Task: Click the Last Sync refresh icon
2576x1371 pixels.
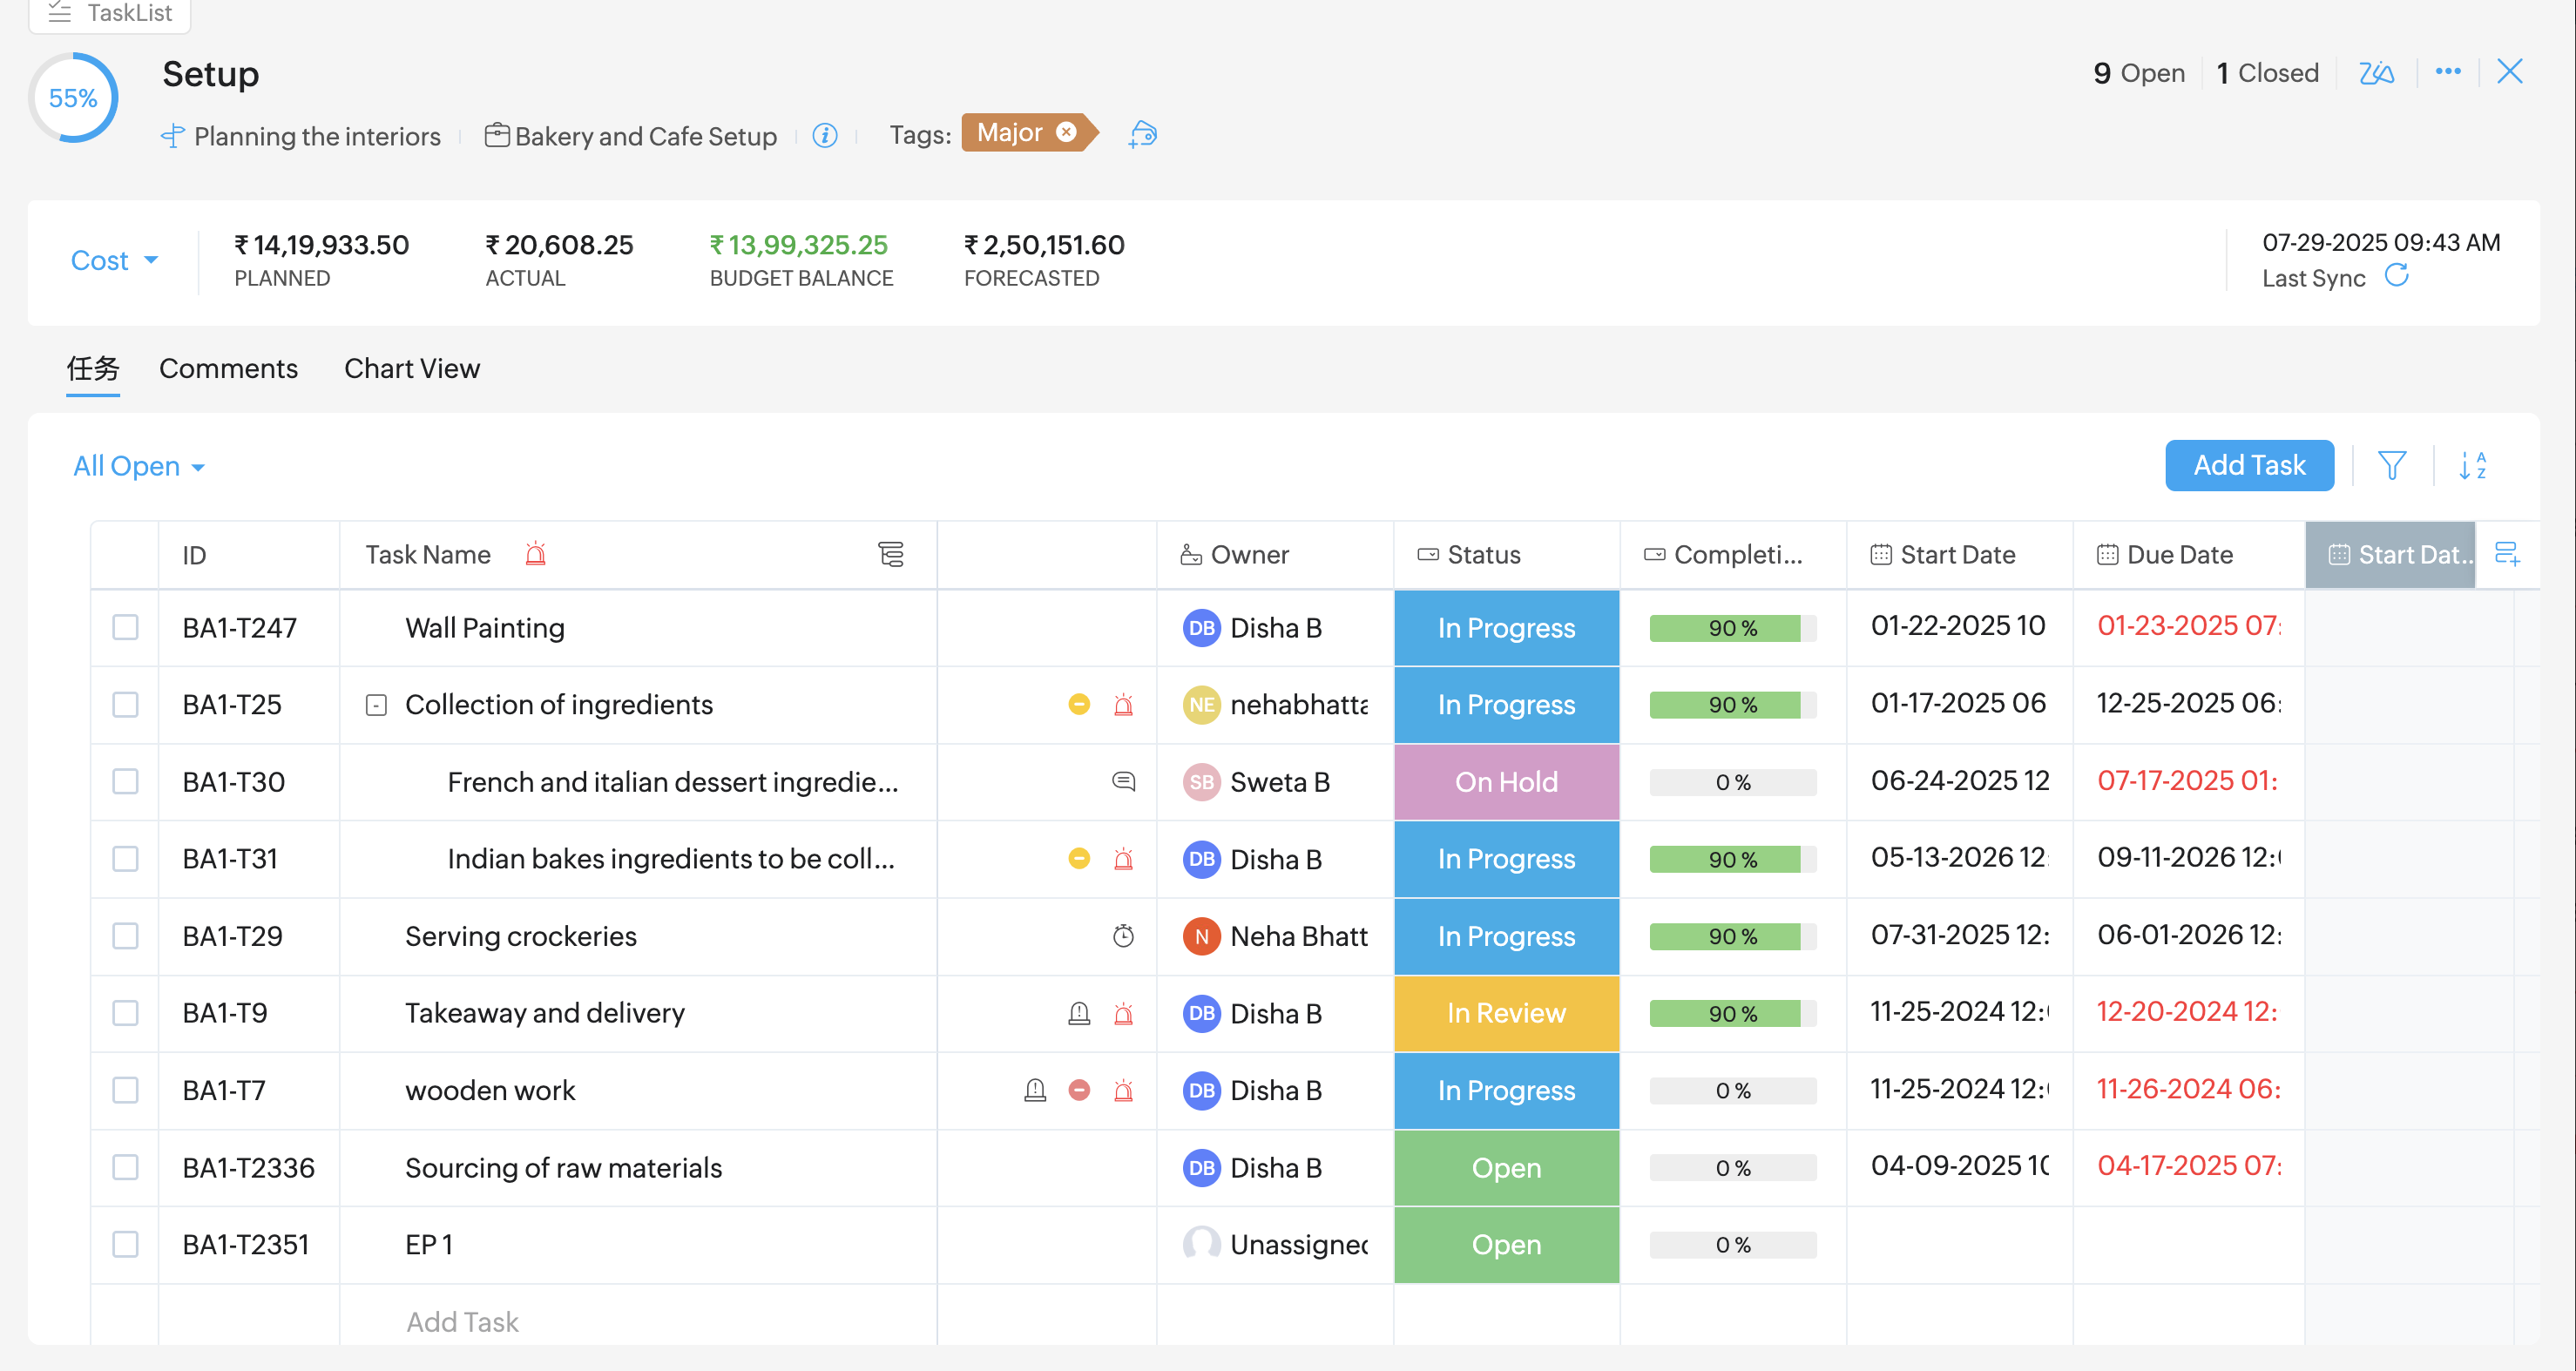Action: [2396, 275]
